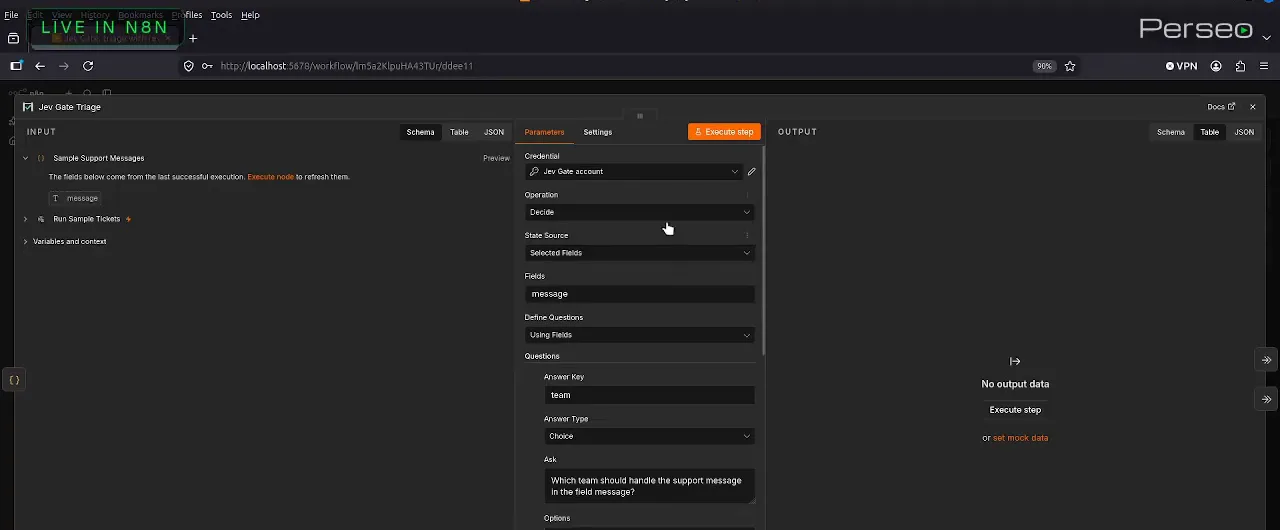Open options dots beside Operation label
The image size is (1280, 530).
click(747, 195)
